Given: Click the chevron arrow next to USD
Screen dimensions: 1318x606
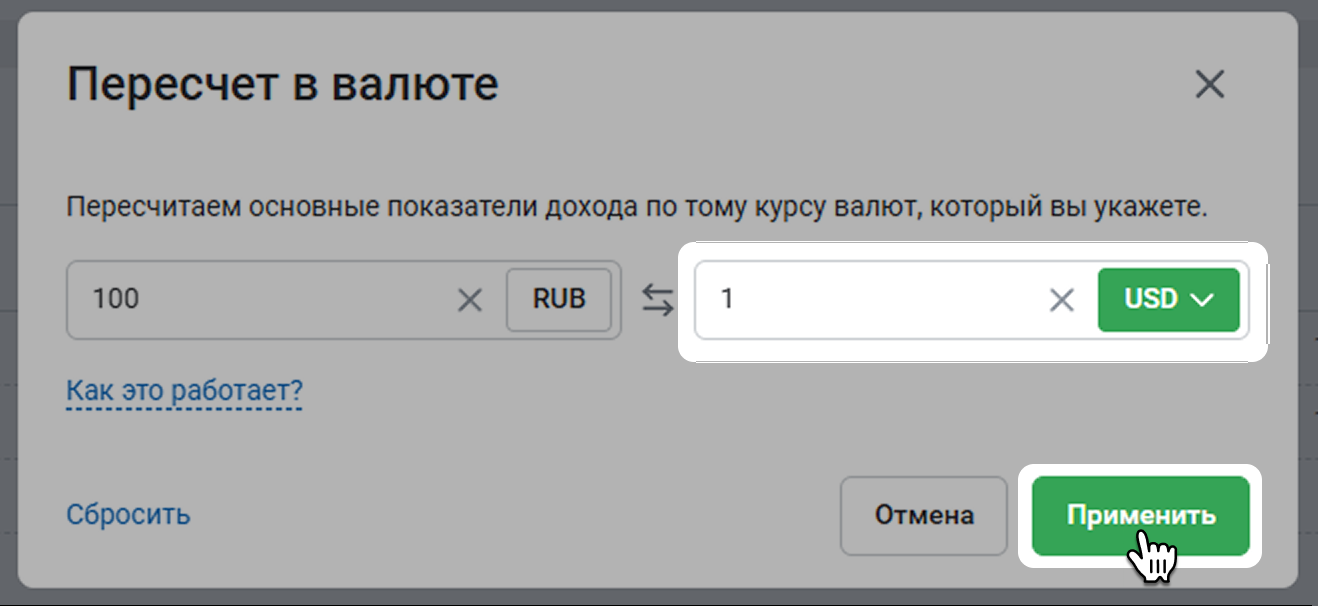Looking at the screenshot, I should (1203, 300).
